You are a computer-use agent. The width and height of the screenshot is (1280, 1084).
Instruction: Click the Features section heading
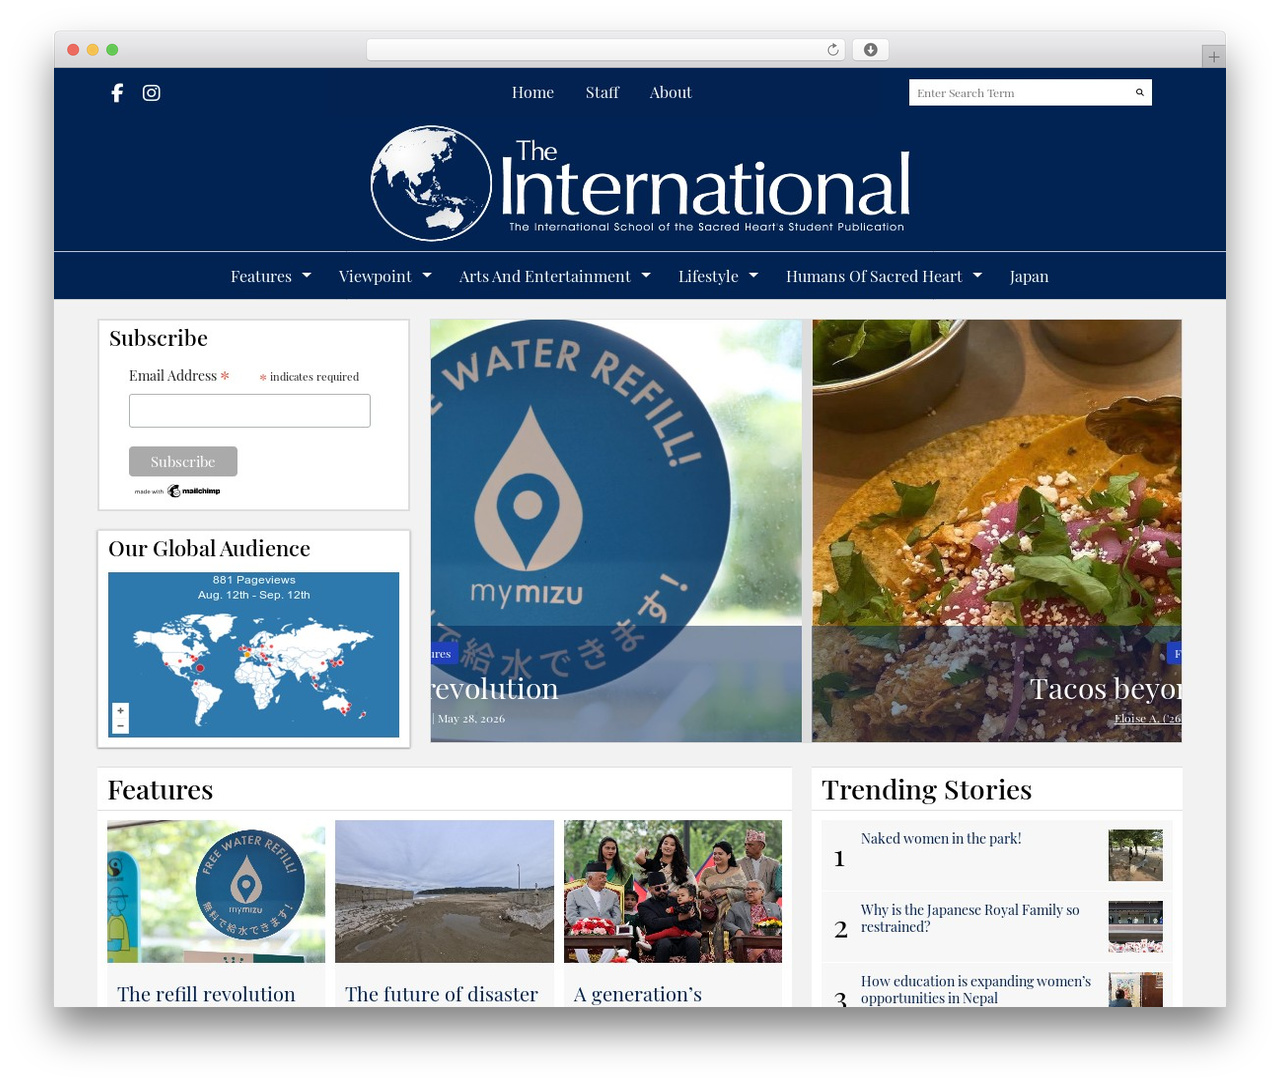pos(160,790)
